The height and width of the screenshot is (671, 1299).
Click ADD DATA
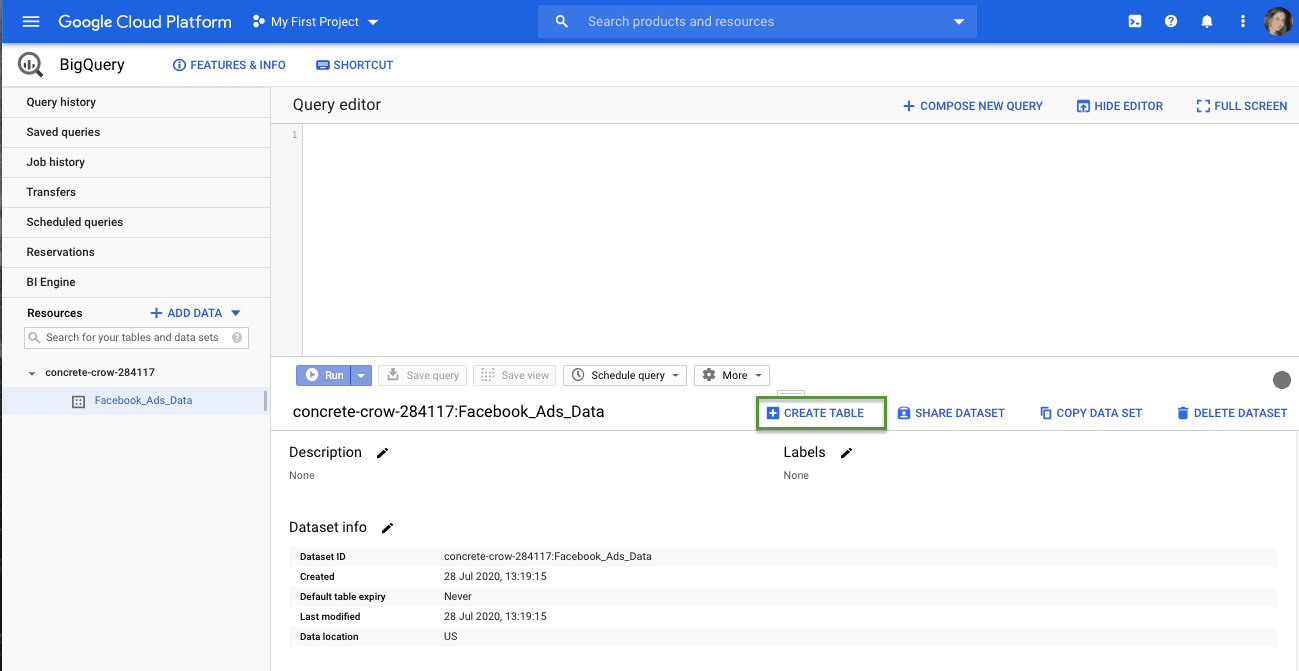186,313
